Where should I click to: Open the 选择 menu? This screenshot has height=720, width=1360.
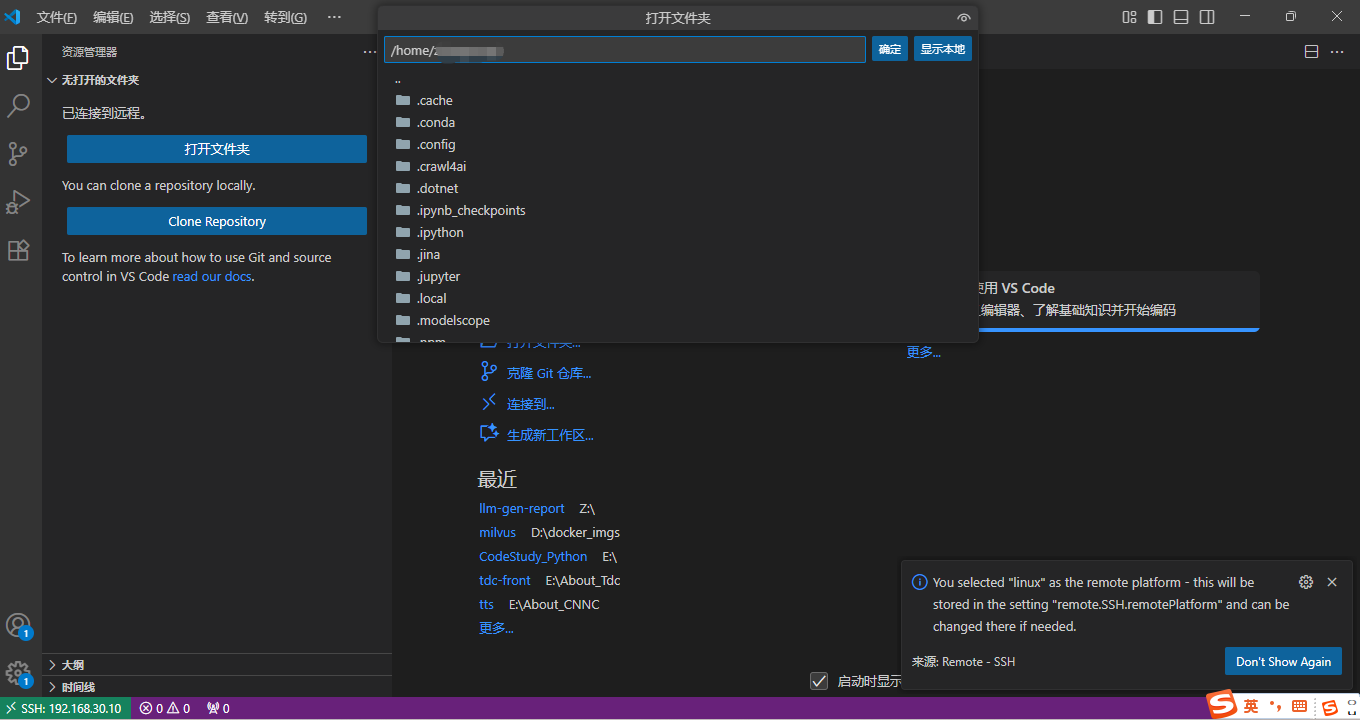(x=169, y=17)
